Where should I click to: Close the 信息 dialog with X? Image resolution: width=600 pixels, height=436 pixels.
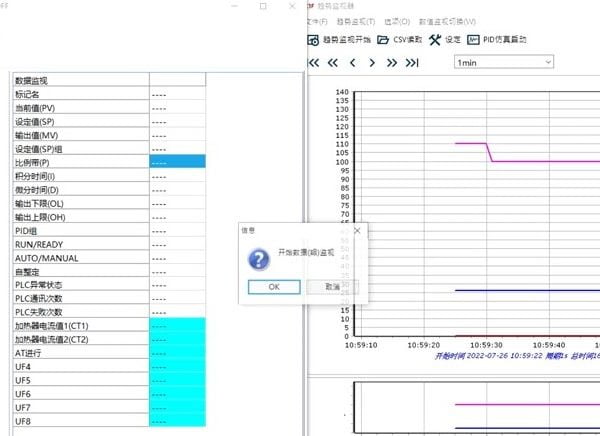(x=357, y=229)
